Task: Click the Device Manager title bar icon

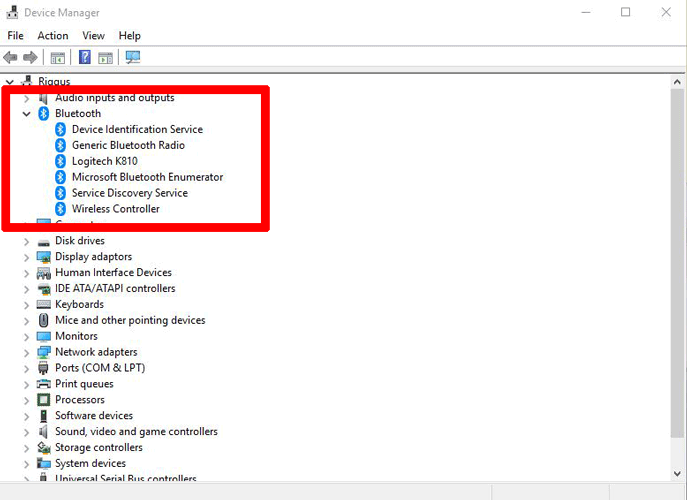Action: (12, 12)
